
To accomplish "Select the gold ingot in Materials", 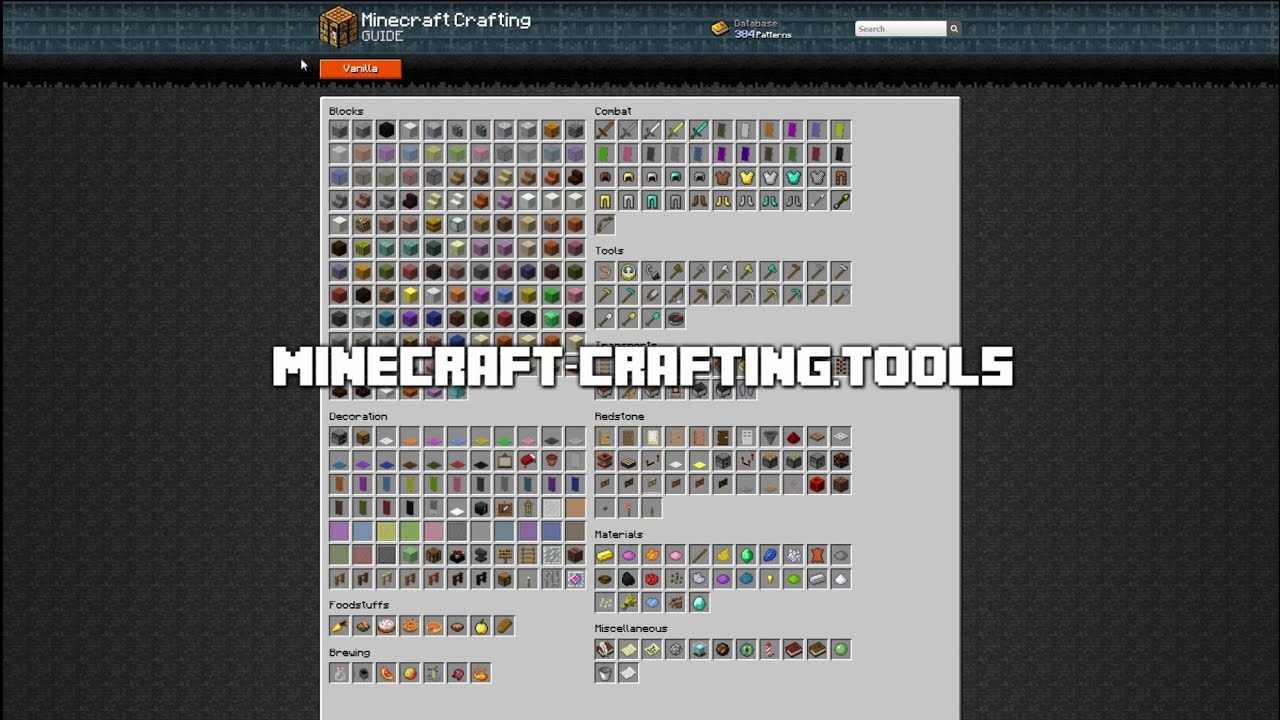I will pos(604,555).
